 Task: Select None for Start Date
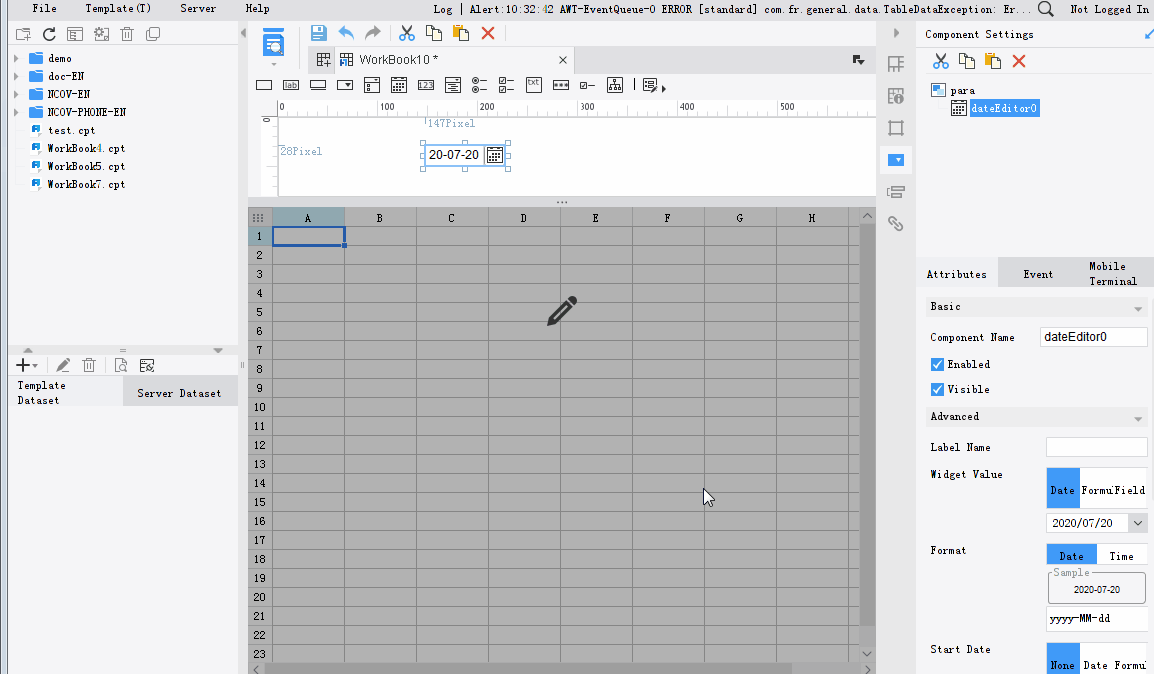(x=1063, y=661)
